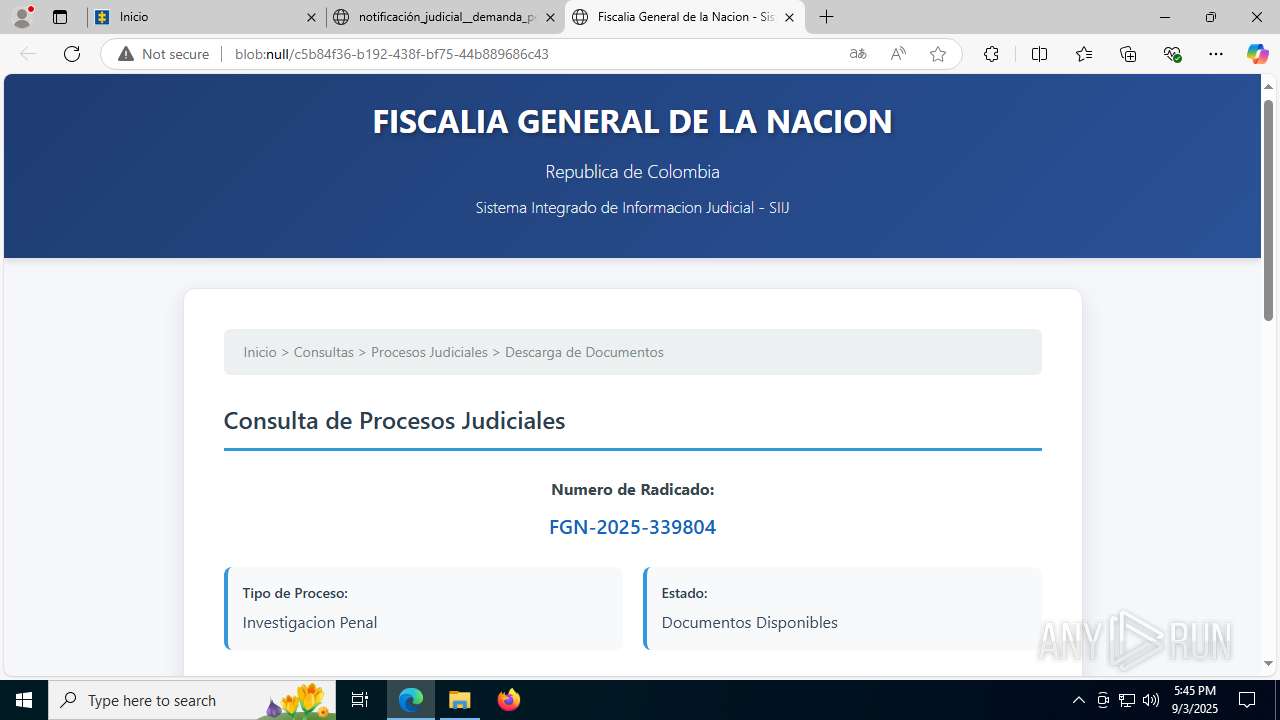
Task: Click the radicado number FGN-2025-339804
Action: 632,527
